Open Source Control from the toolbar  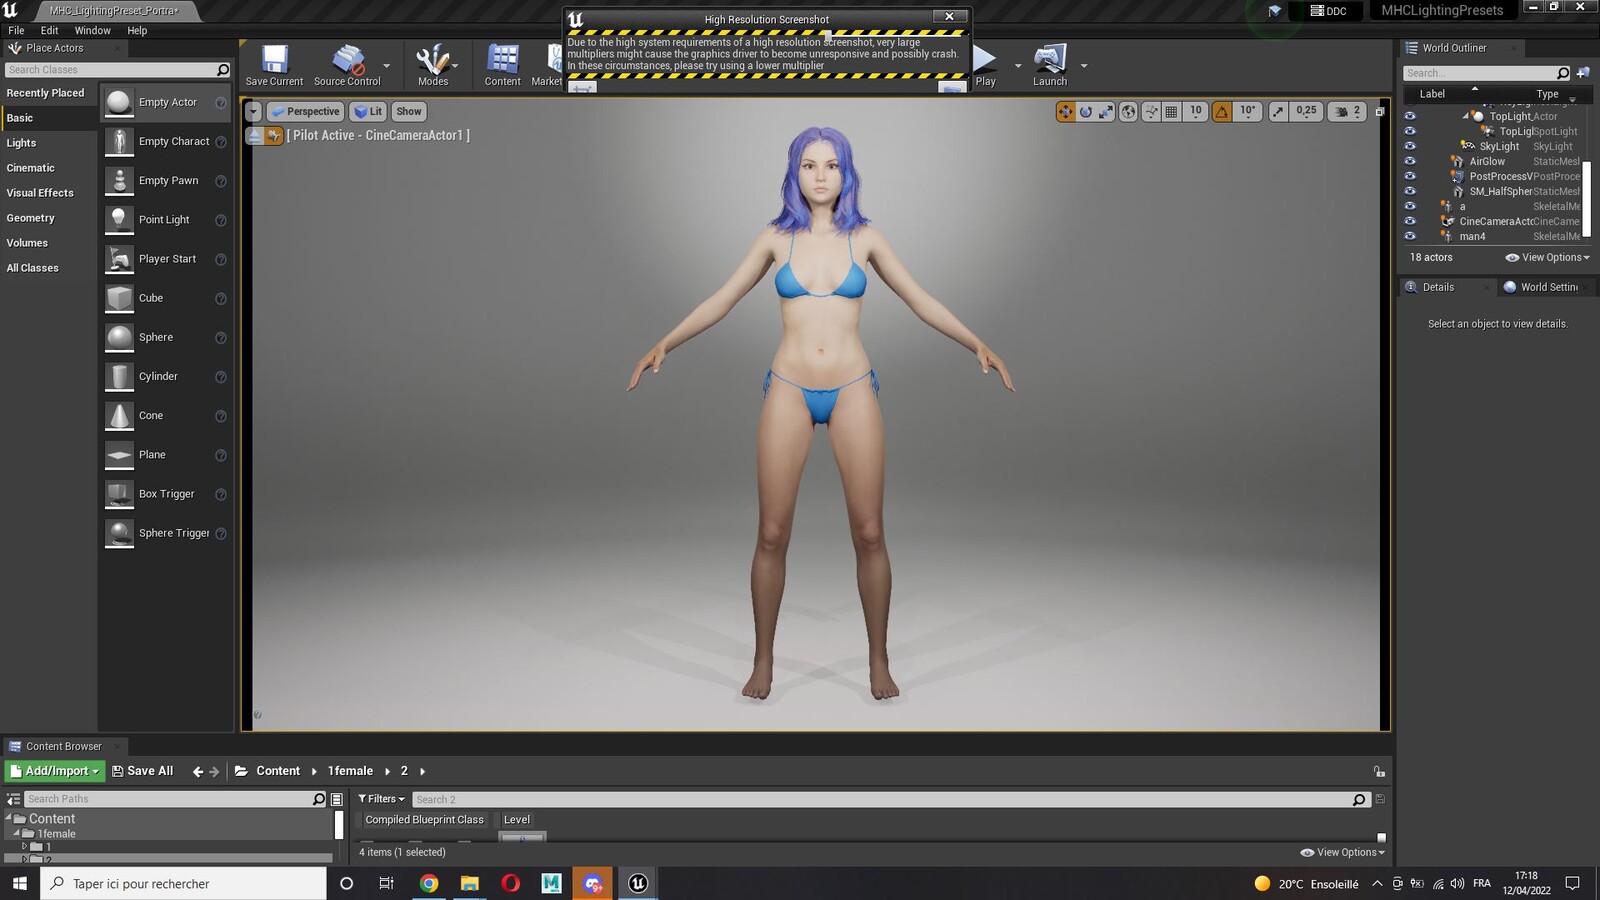point(347,65)
